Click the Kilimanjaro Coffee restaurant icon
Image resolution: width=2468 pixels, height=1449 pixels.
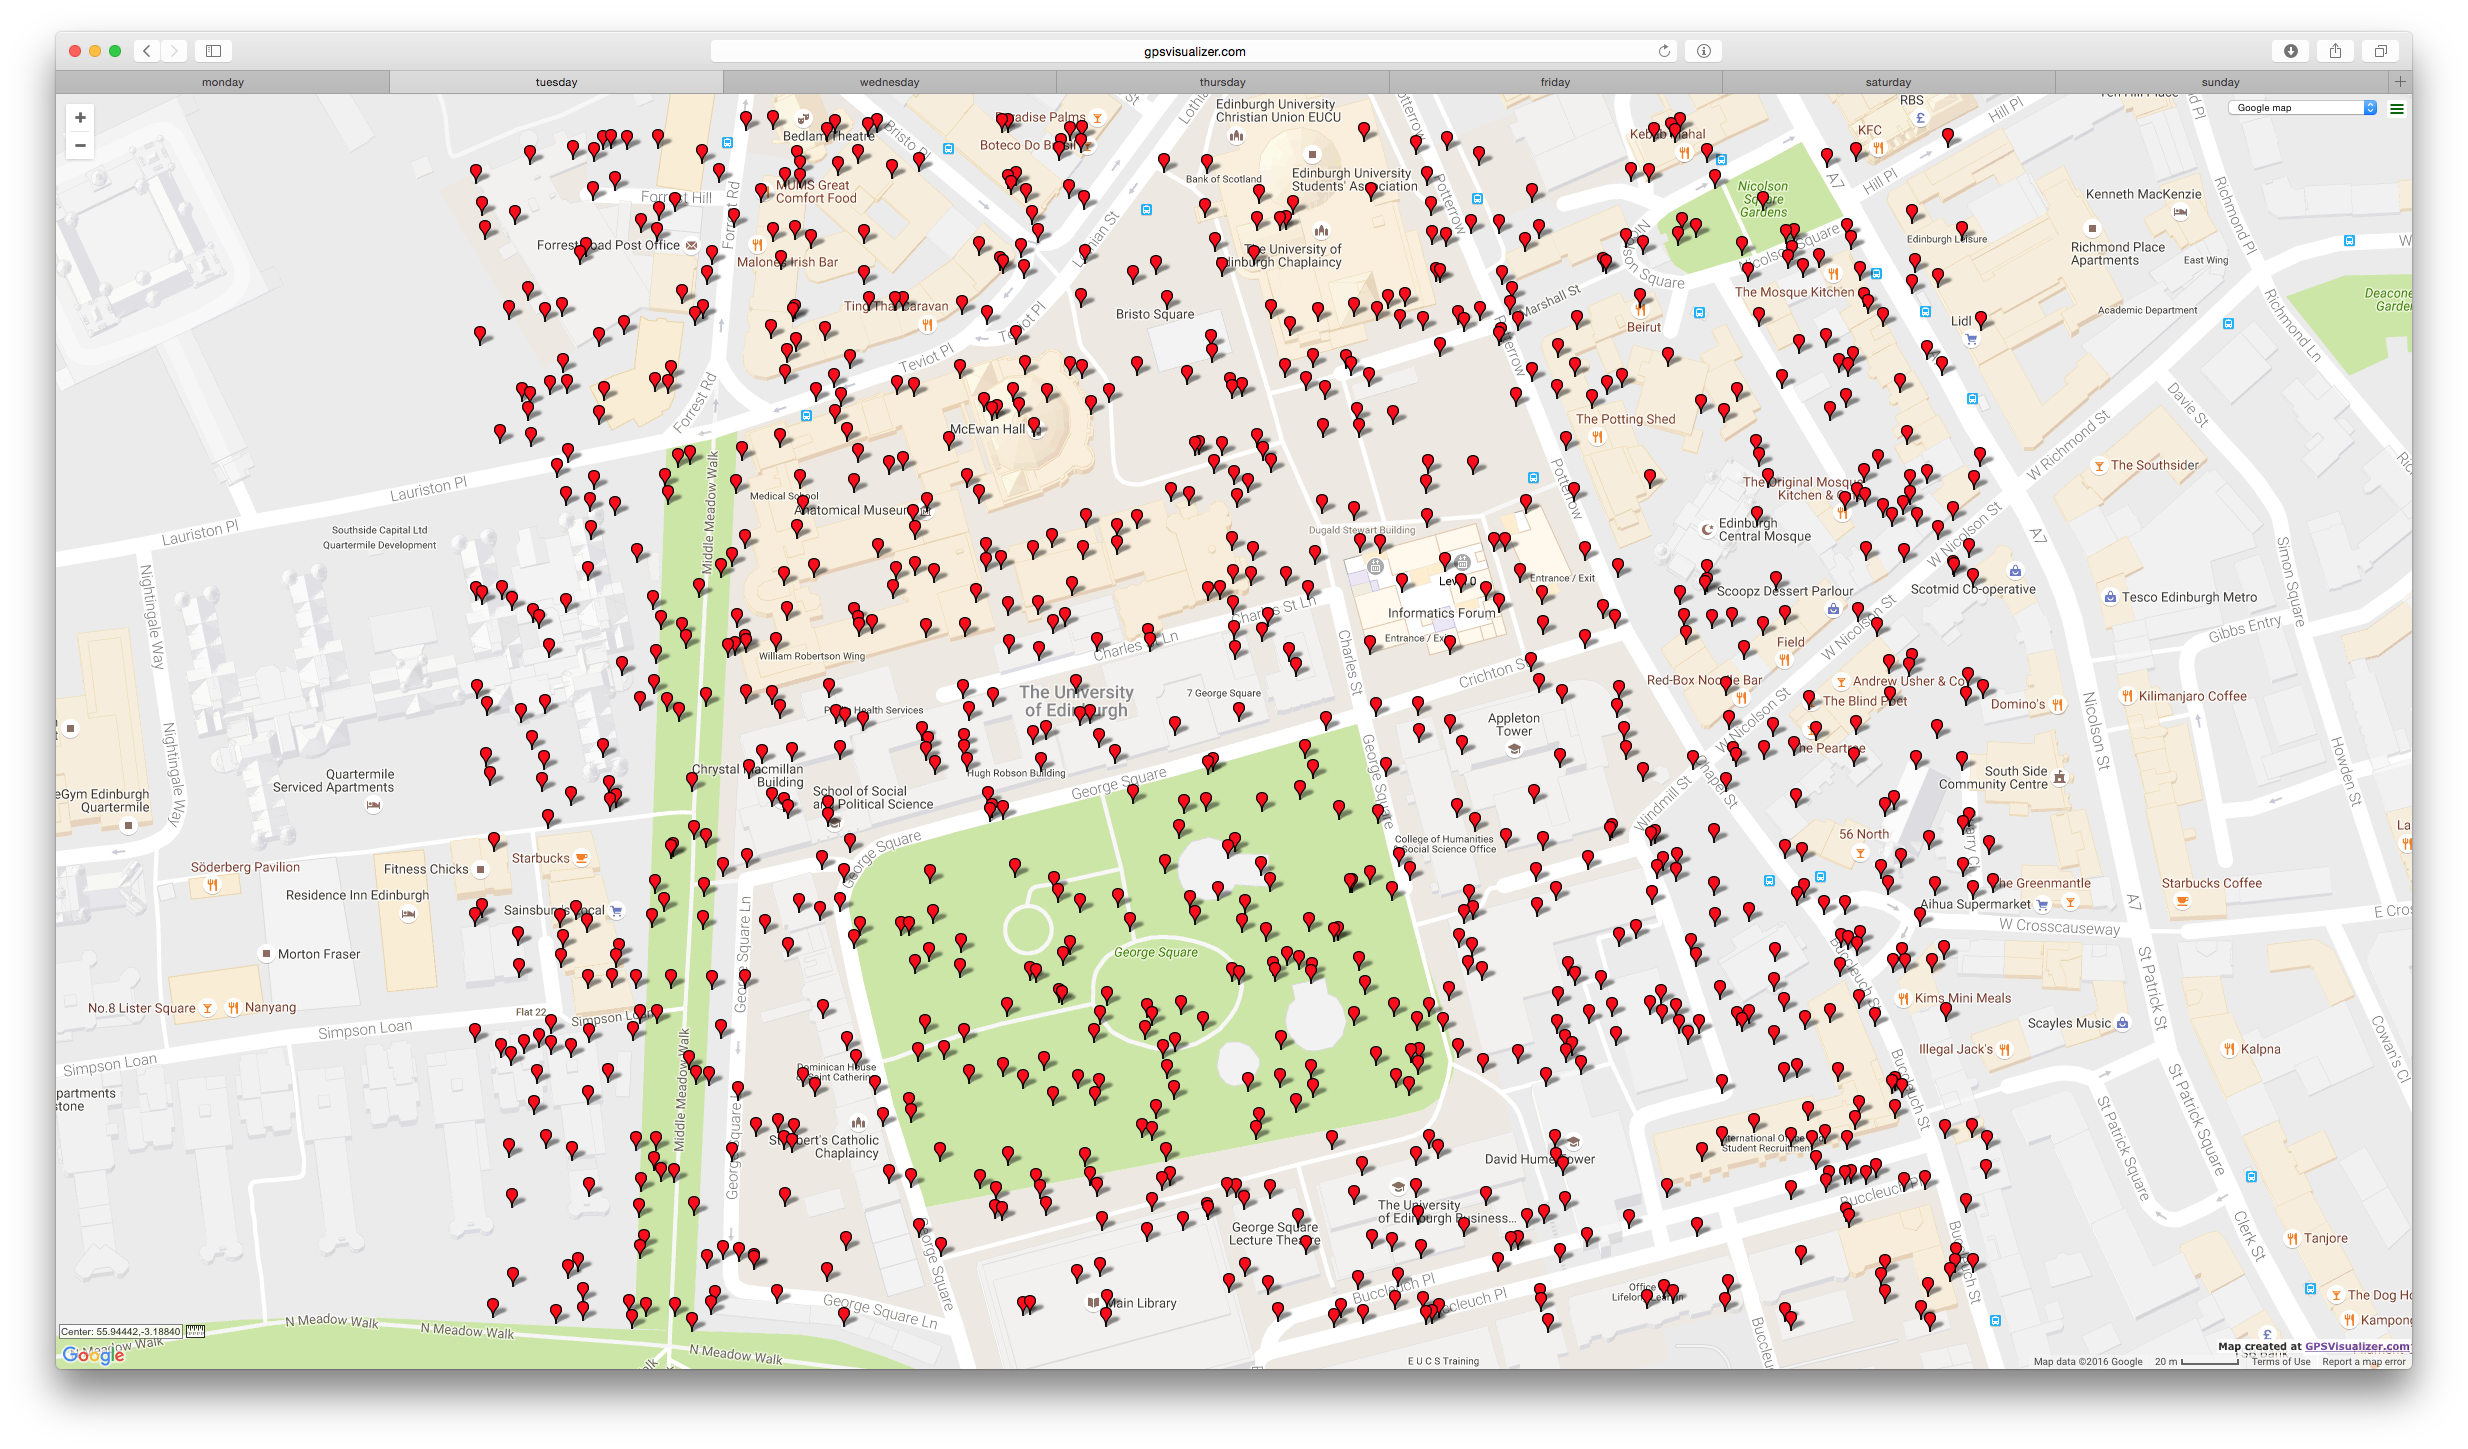point(2127,696)
